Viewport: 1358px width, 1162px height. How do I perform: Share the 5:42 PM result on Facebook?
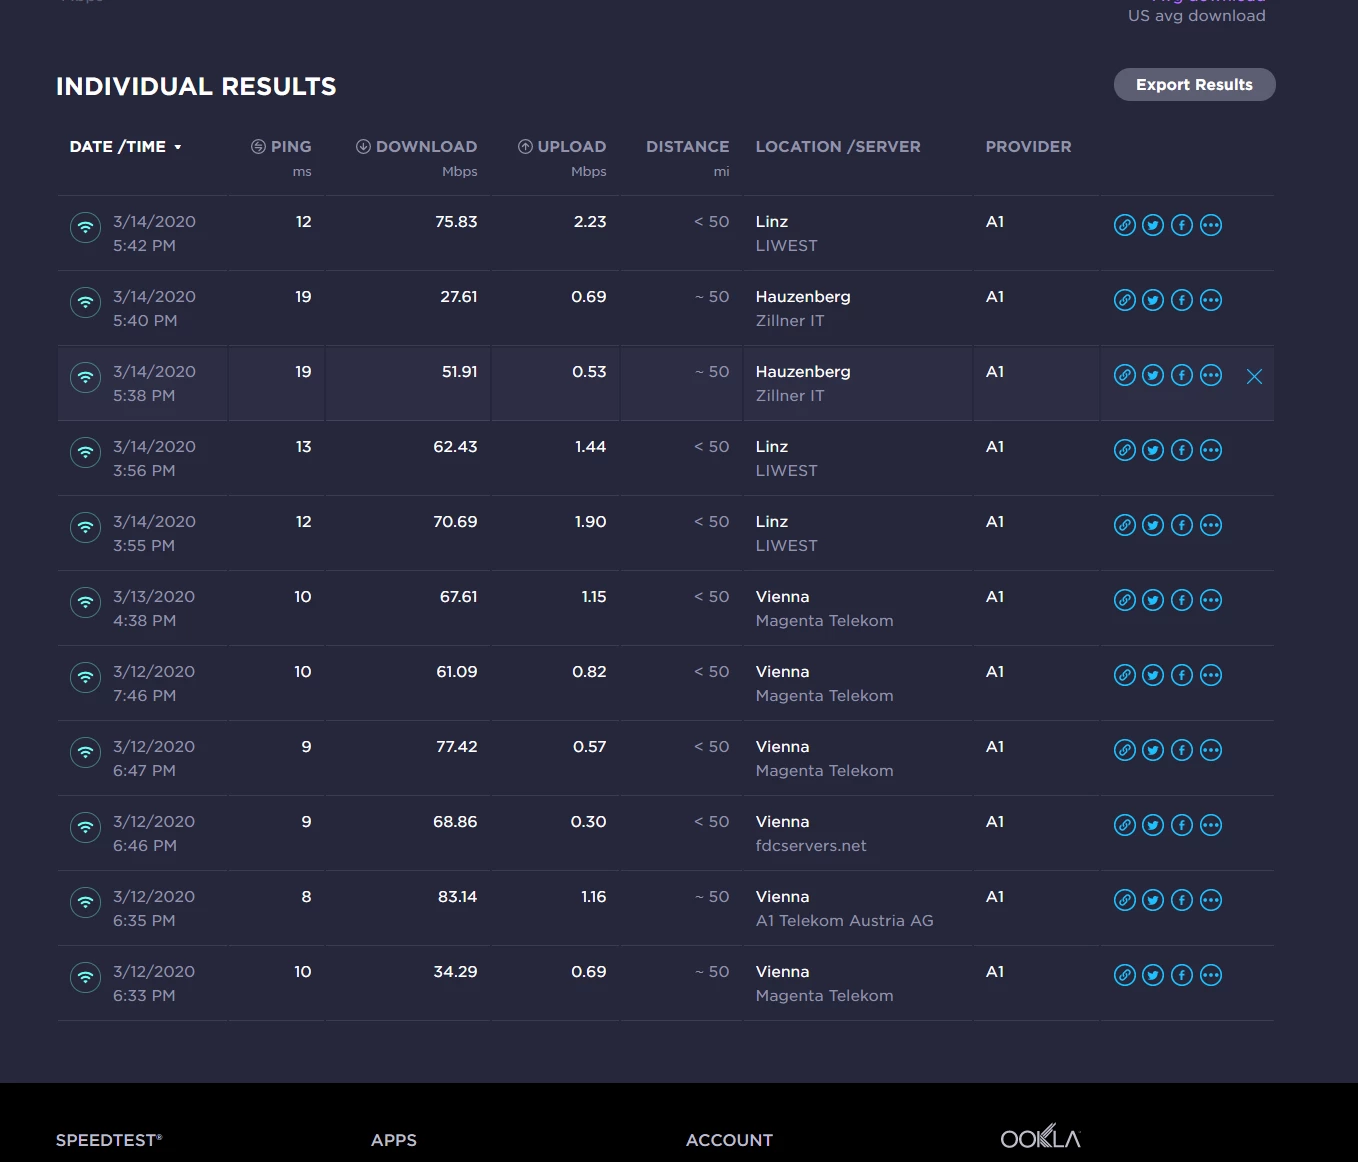click(1182, 225)
